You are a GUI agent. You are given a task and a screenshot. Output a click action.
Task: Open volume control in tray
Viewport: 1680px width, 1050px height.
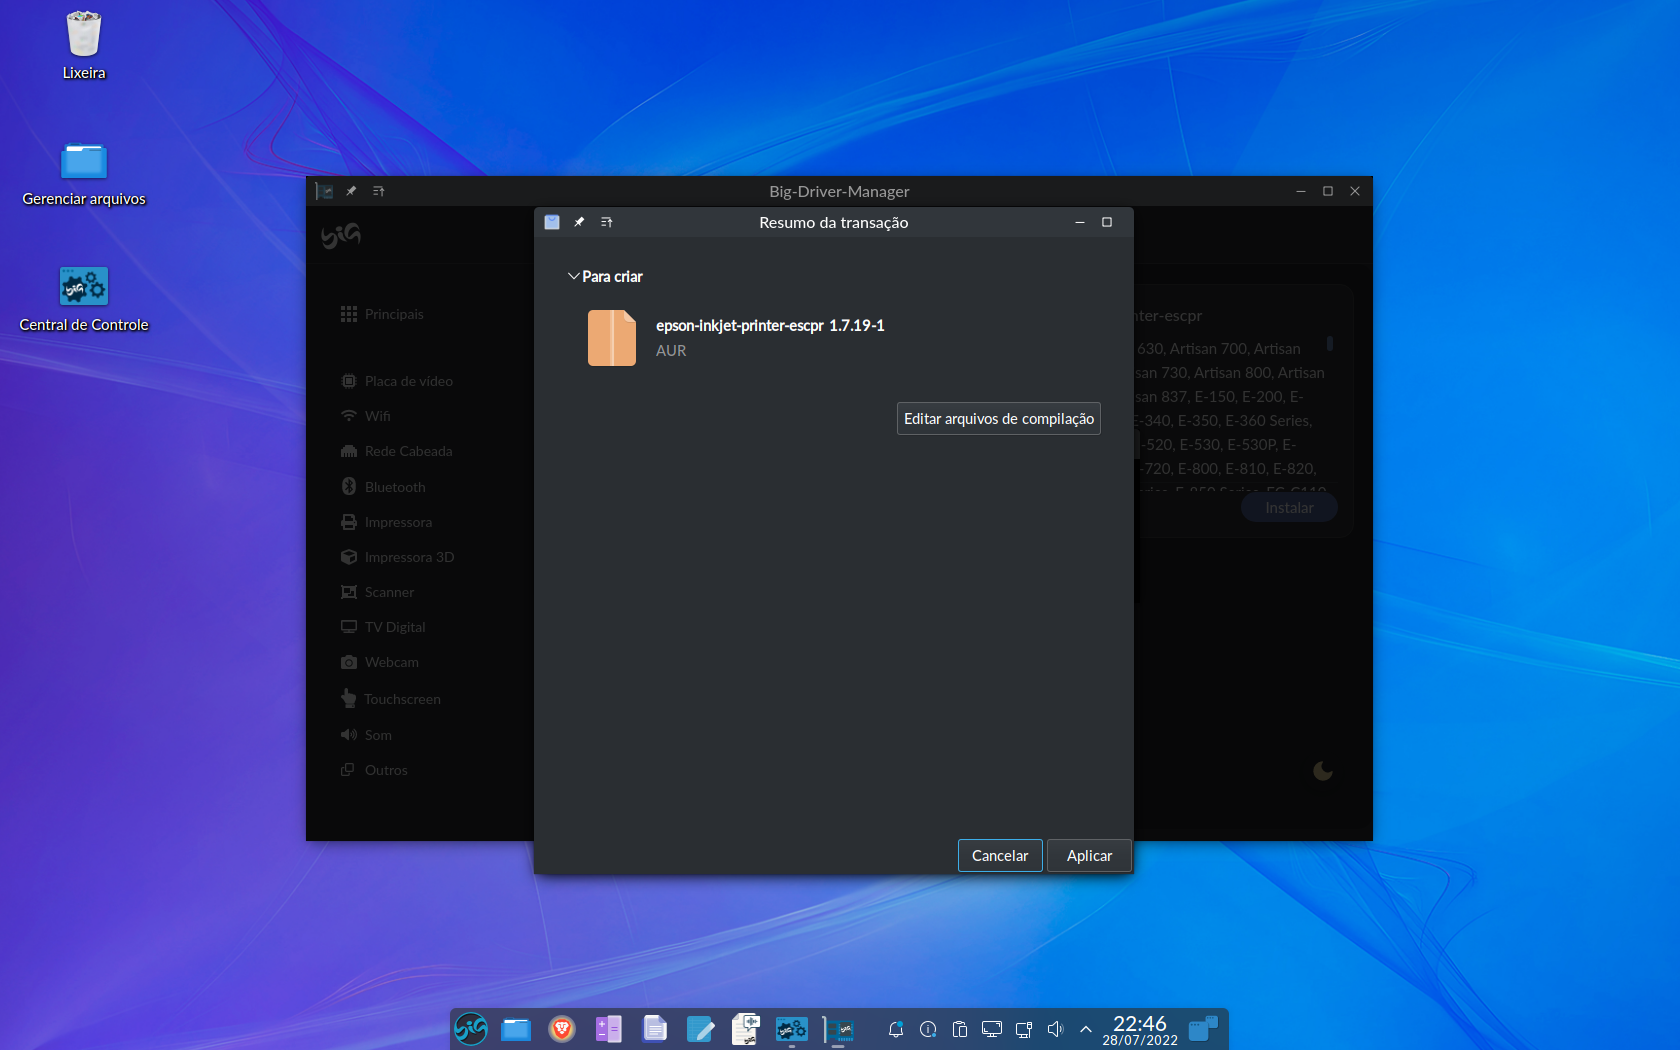pyautogui.click(x=1056, y=1029)
